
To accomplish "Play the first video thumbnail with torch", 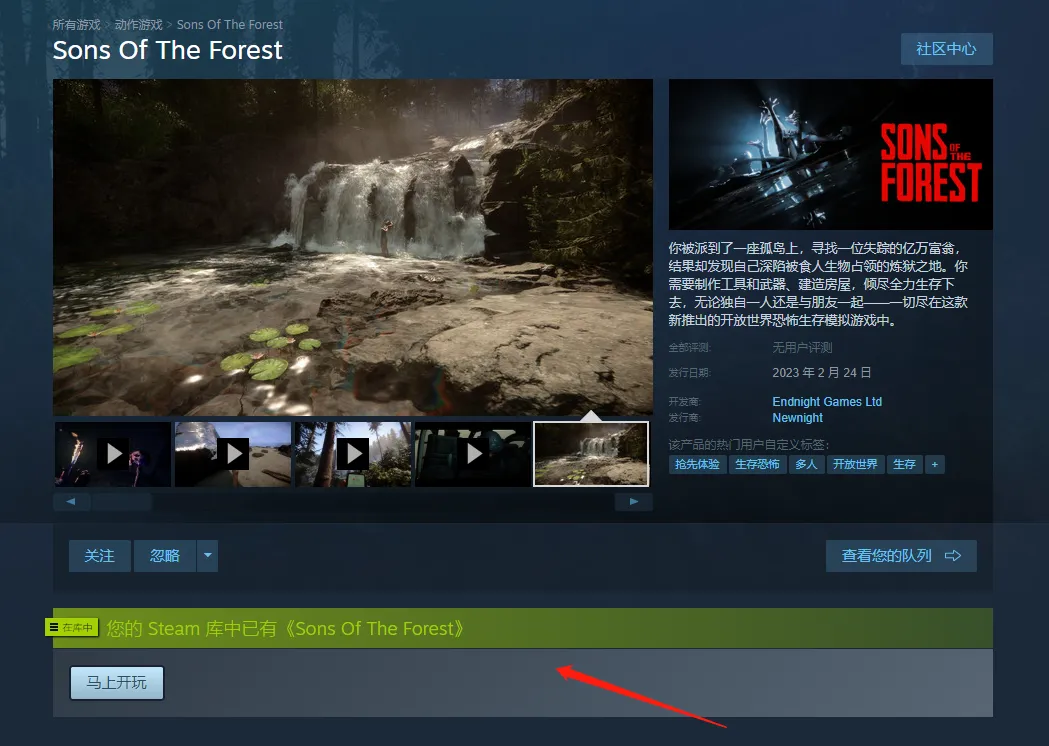I will coord(113,454).
